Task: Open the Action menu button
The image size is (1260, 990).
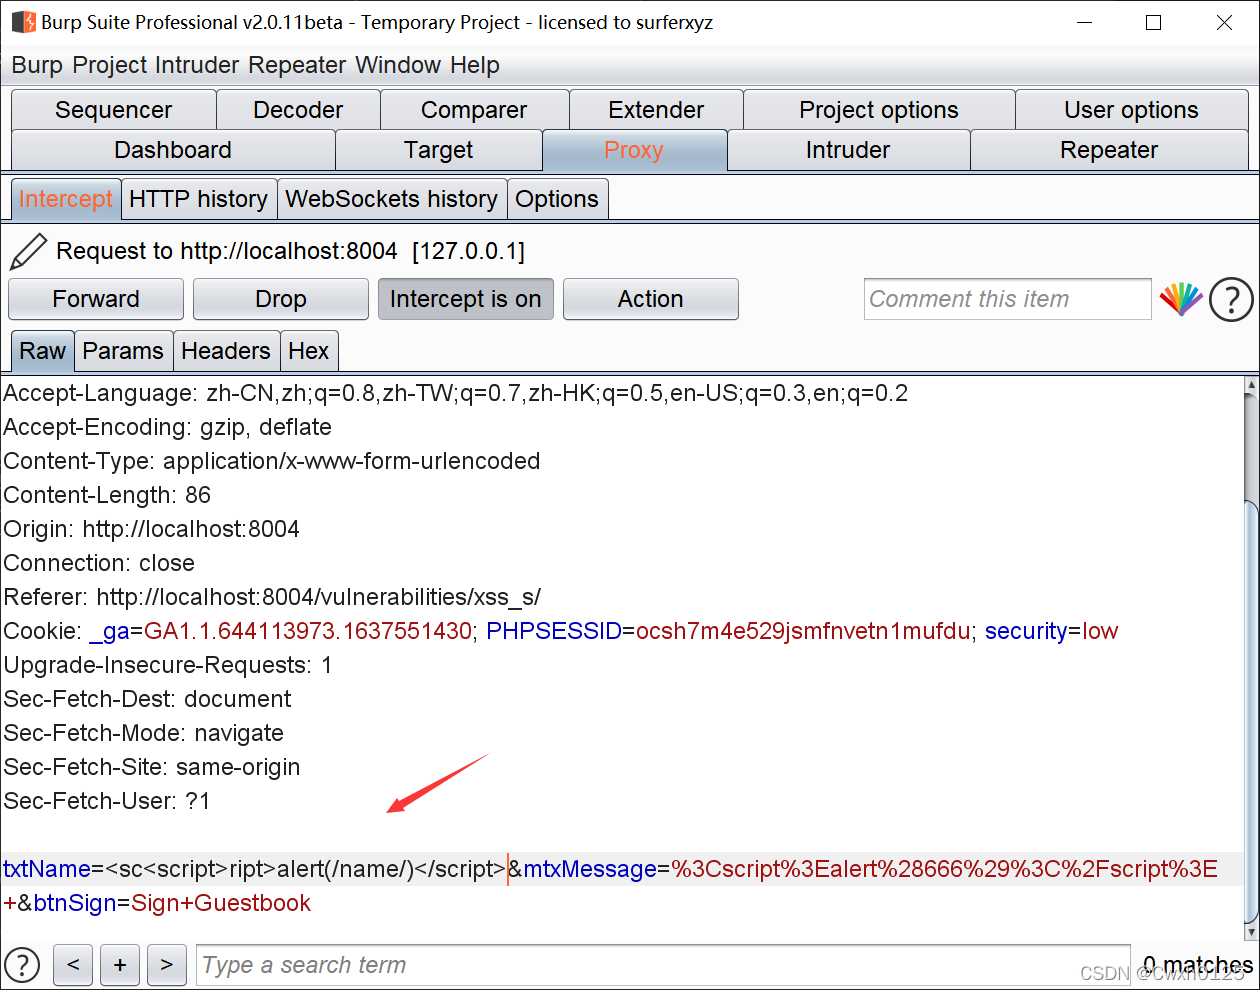Action: click(651, 299)
